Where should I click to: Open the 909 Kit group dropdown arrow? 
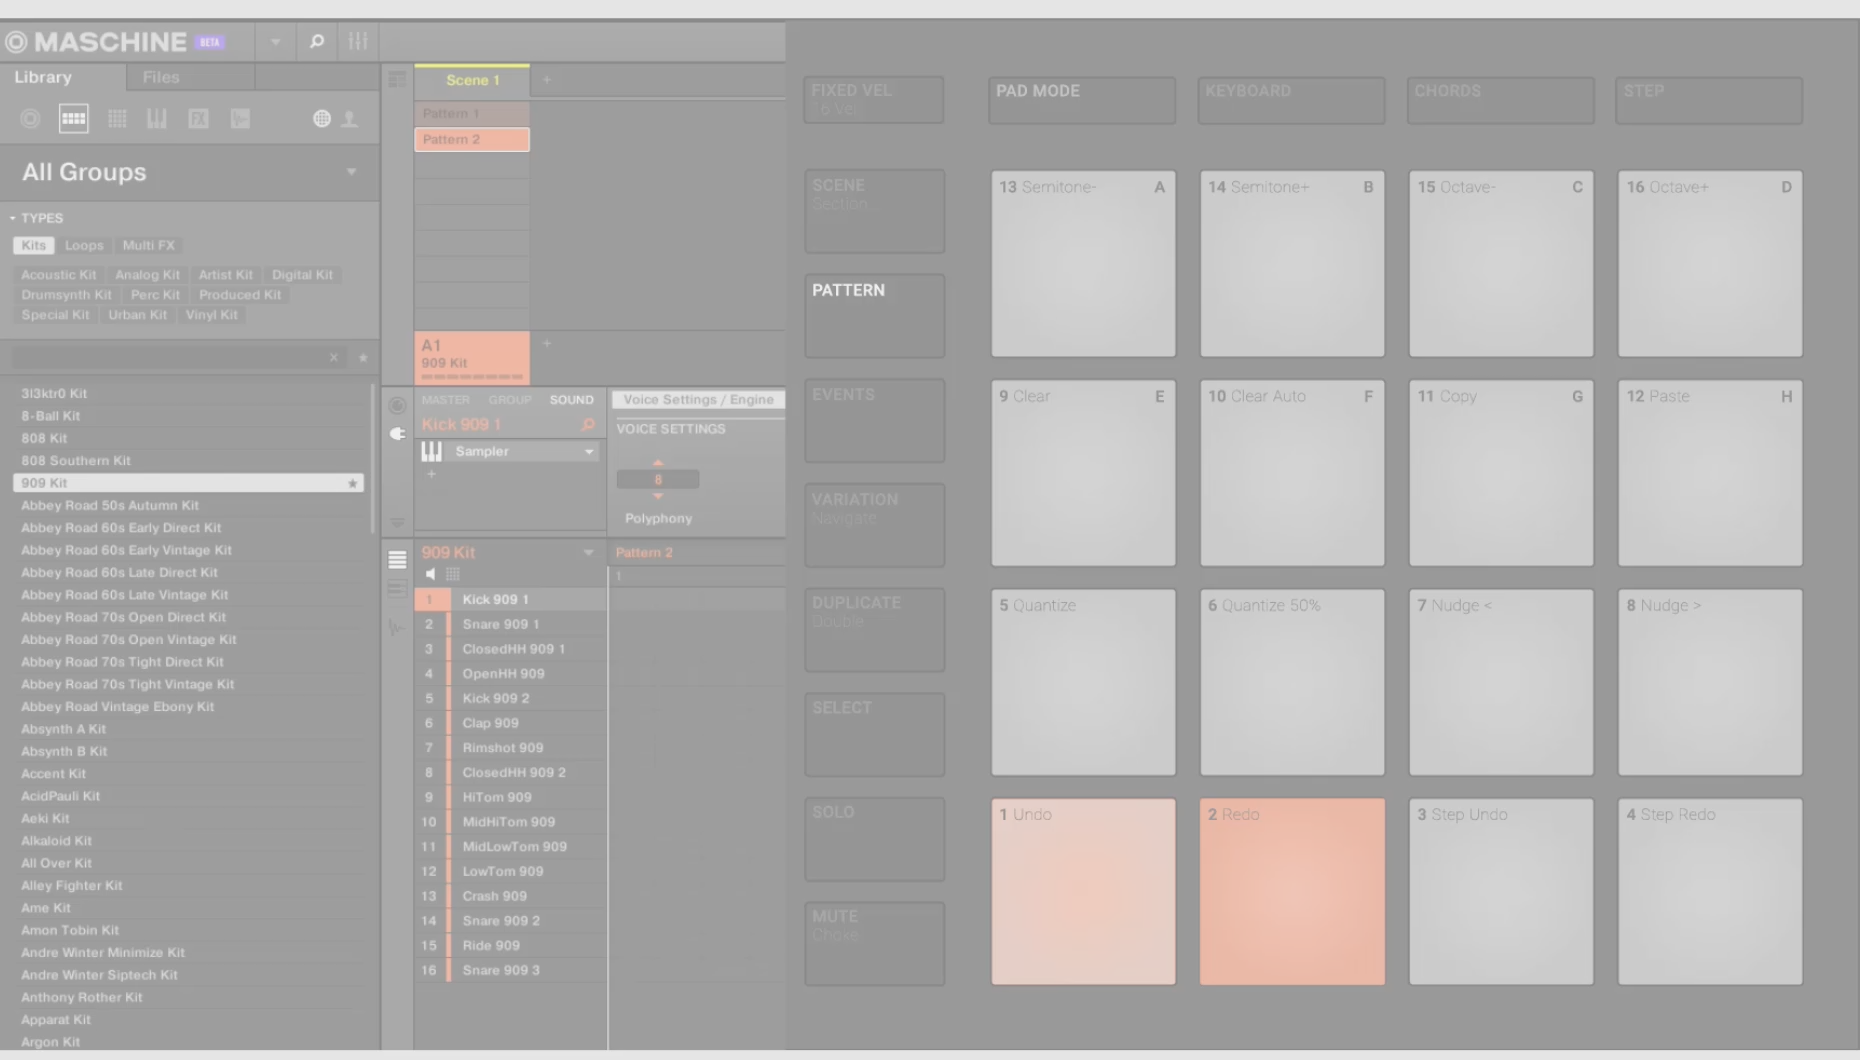pyautogui.click(x=588, y=553)
